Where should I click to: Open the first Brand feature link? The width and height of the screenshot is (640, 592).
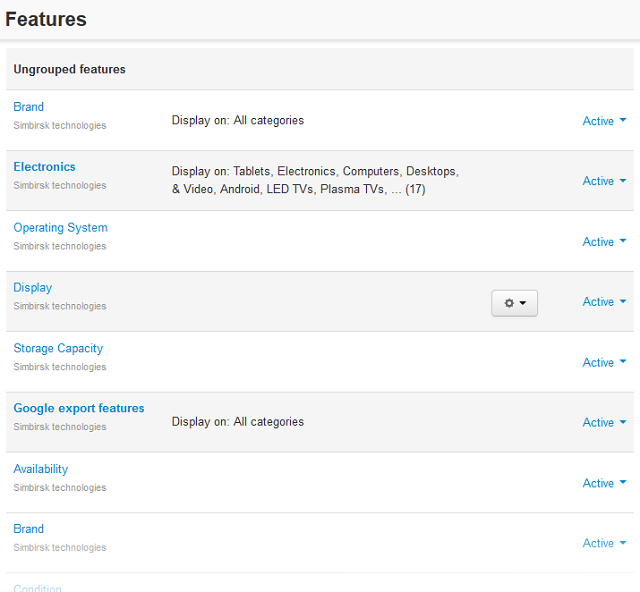point(29,107)
